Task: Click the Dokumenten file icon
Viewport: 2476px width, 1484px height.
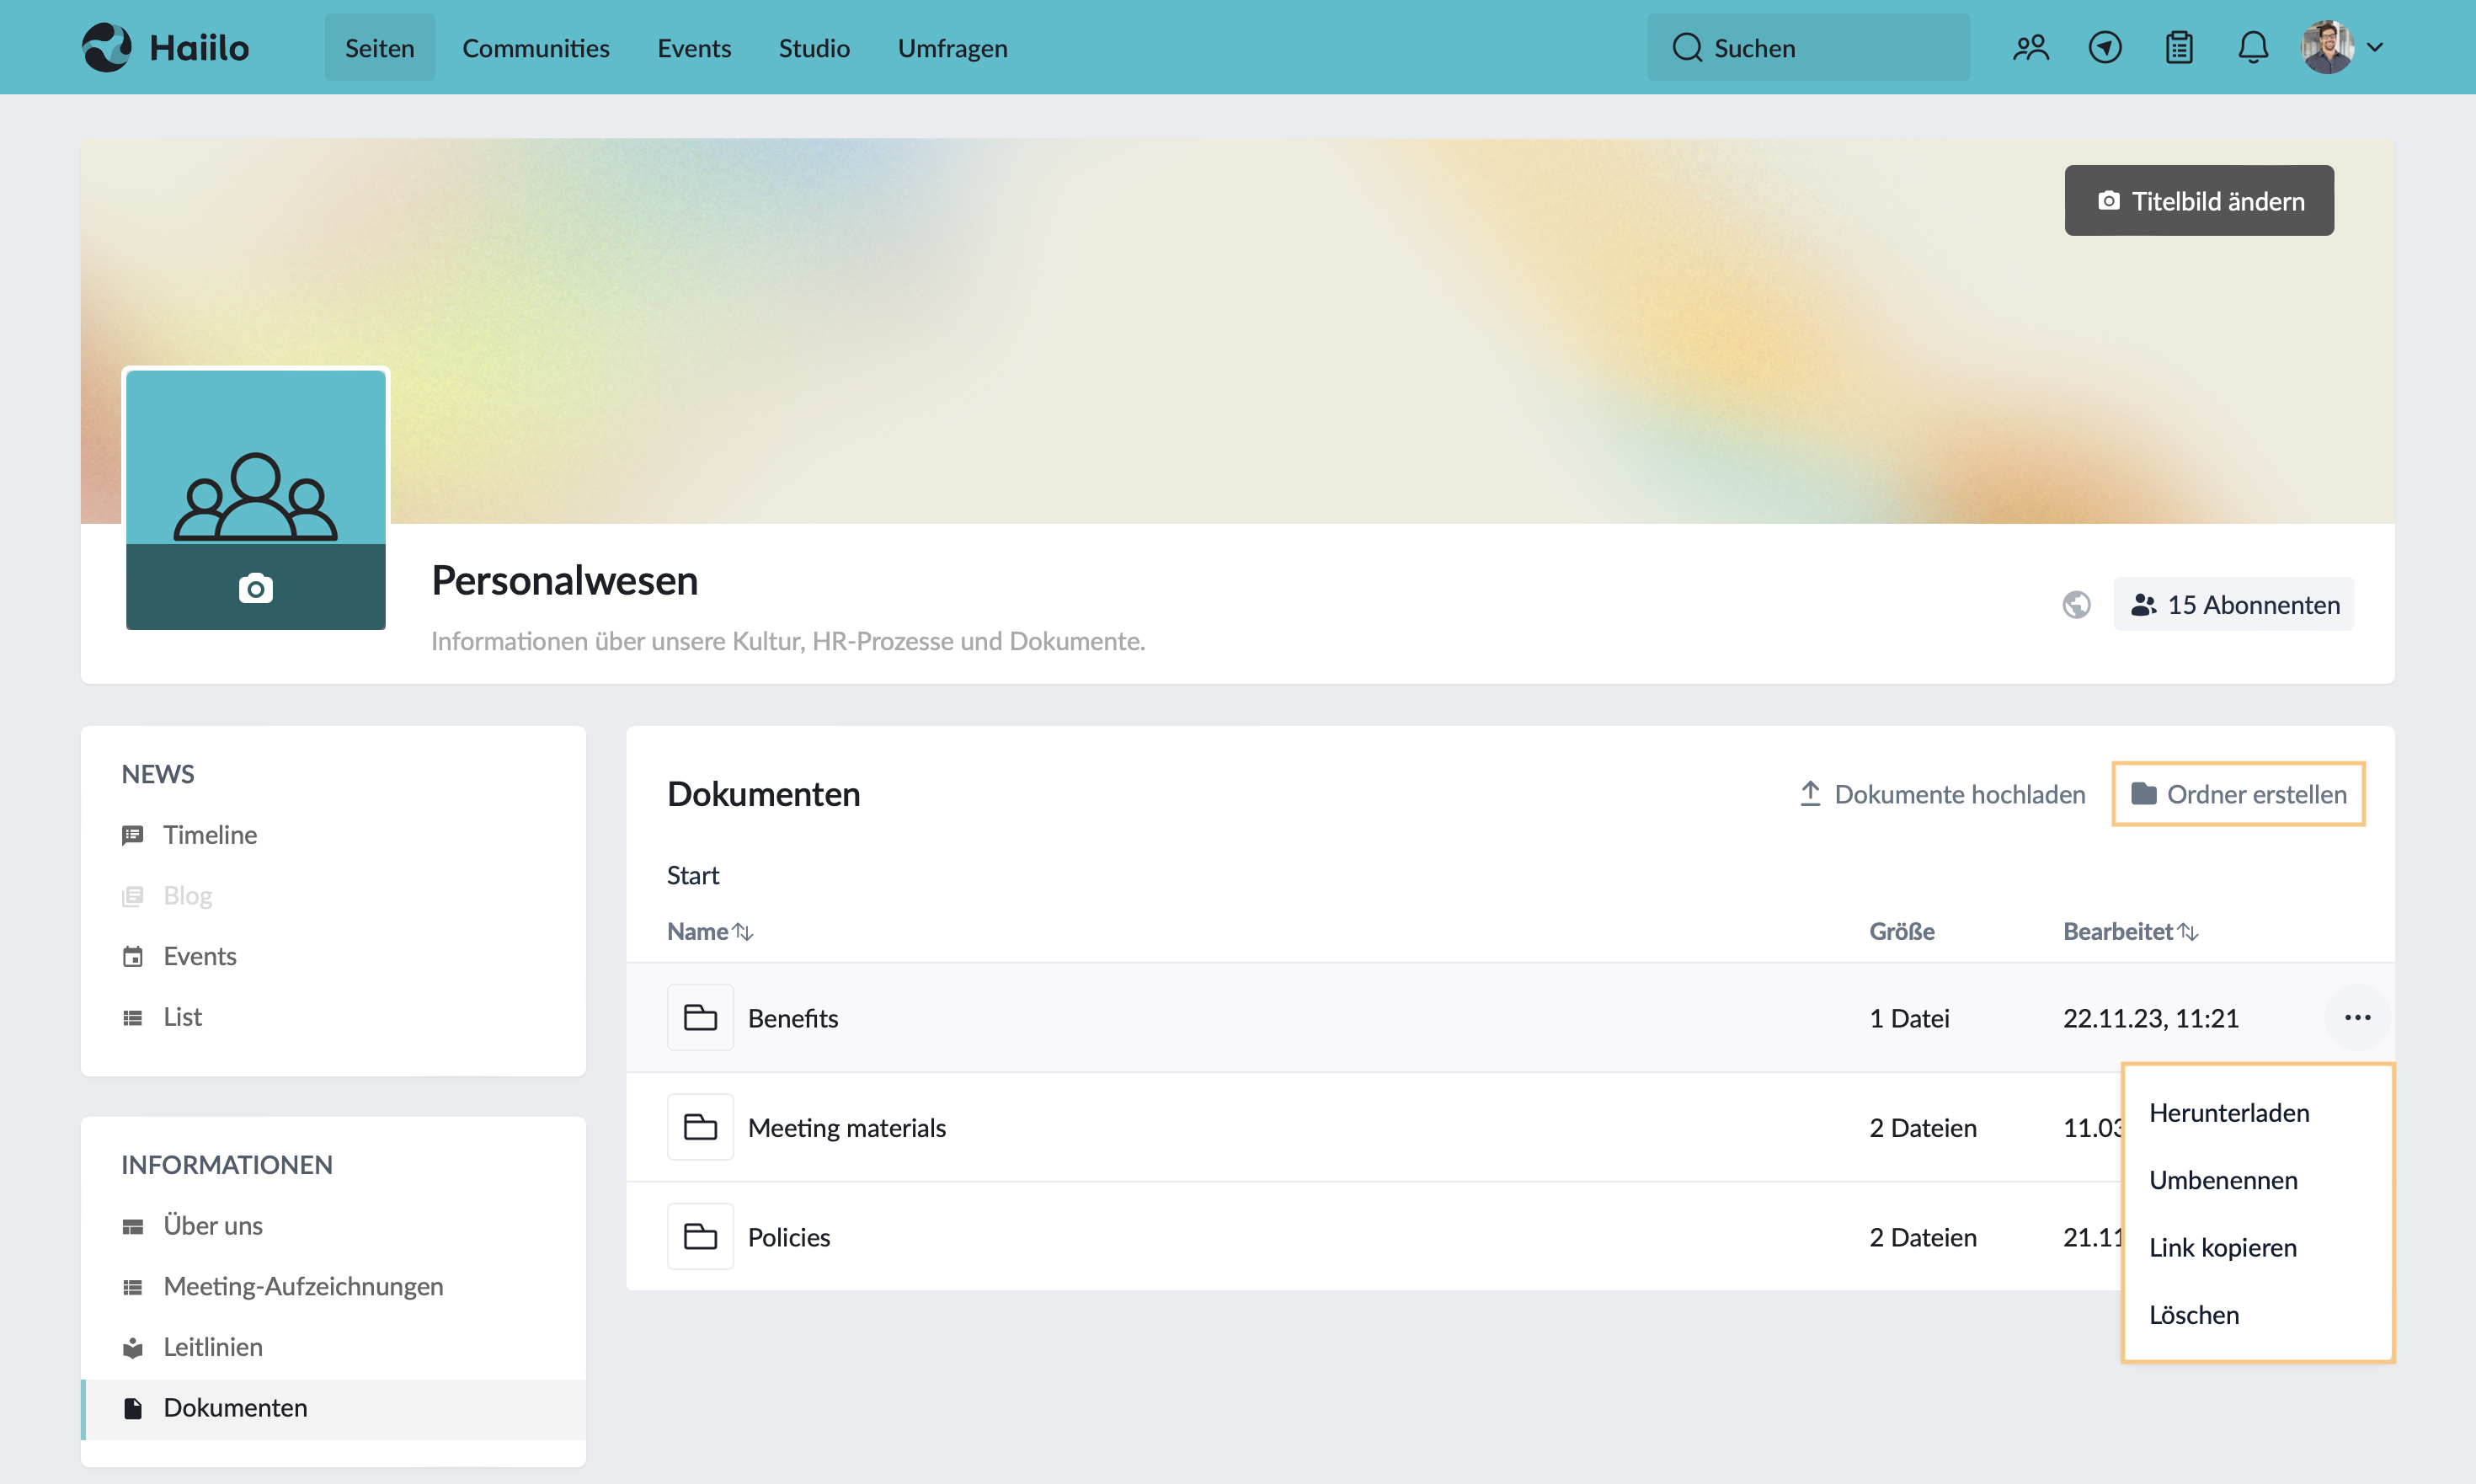Action: click(132, 1408)
